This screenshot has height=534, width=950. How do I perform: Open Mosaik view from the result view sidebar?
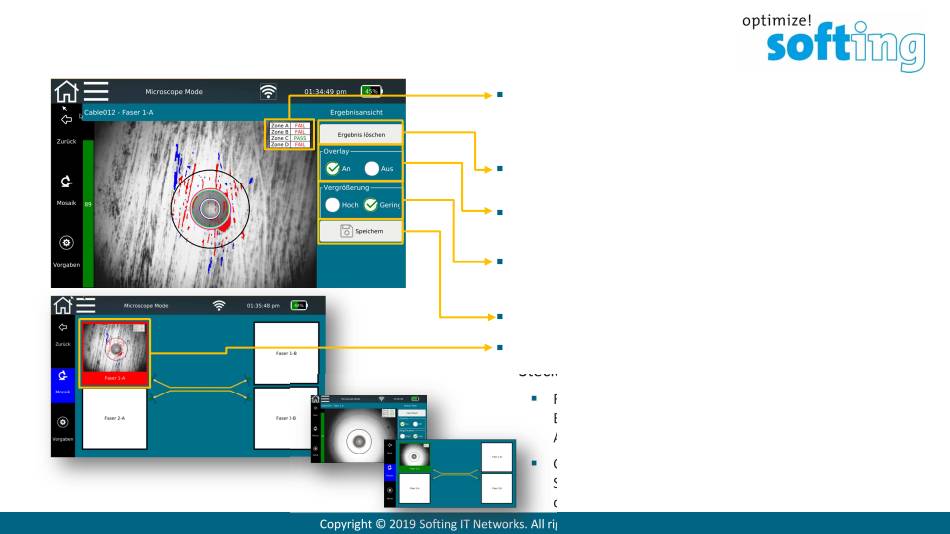pyautogui.click(x=66, y=182)
